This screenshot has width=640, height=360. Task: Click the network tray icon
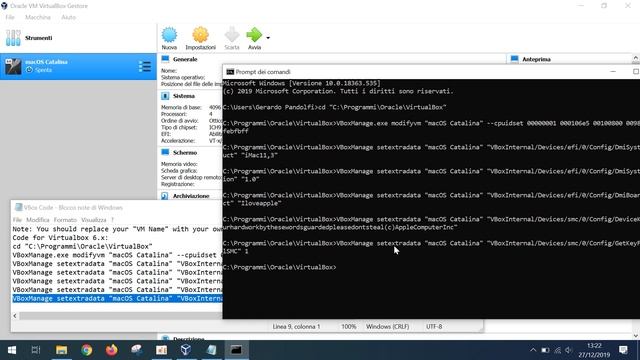pos(557,350)
